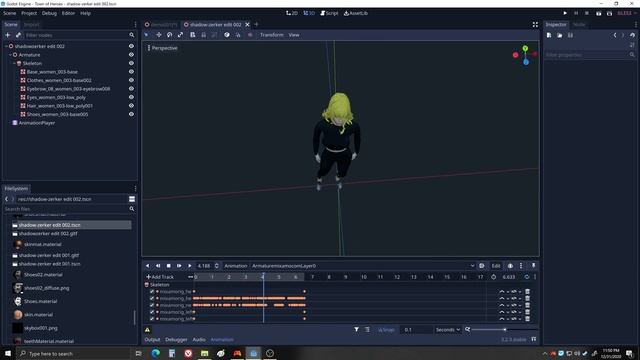Switch to the Node dock tab
Viewport: 640px width, 360px height.
click(579, 24)
